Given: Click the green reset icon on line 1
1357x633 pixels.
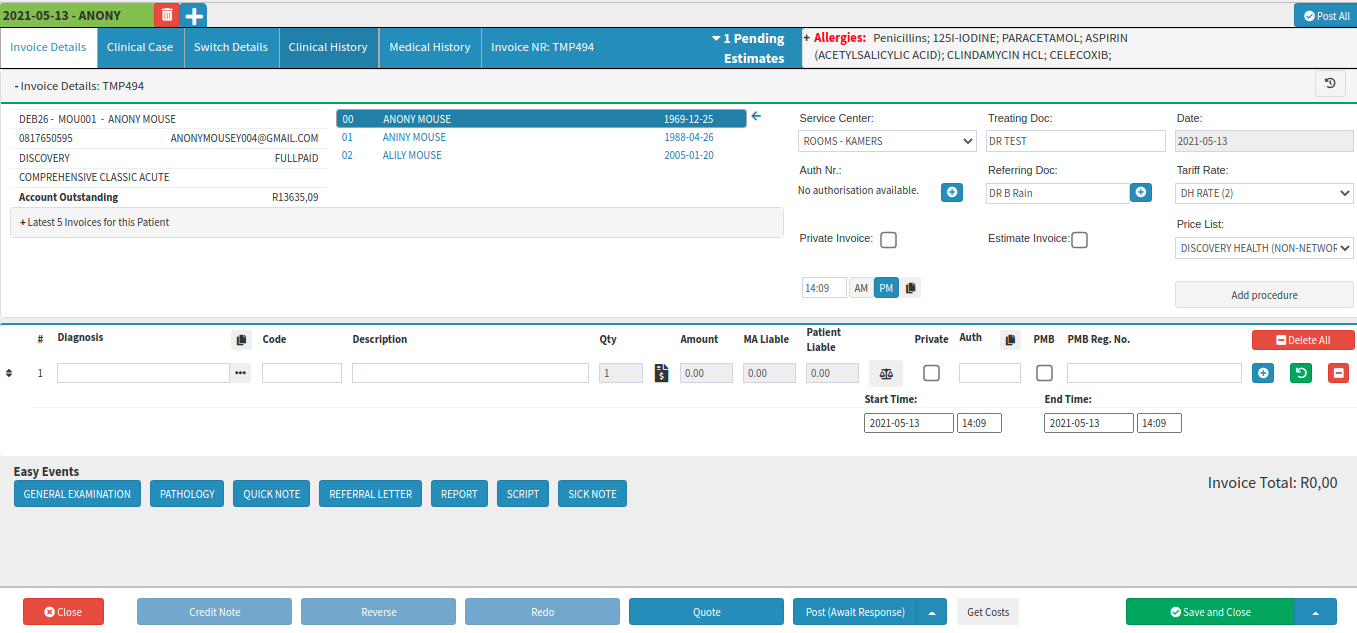Looking at the screenshot, I should (1300, 373).
